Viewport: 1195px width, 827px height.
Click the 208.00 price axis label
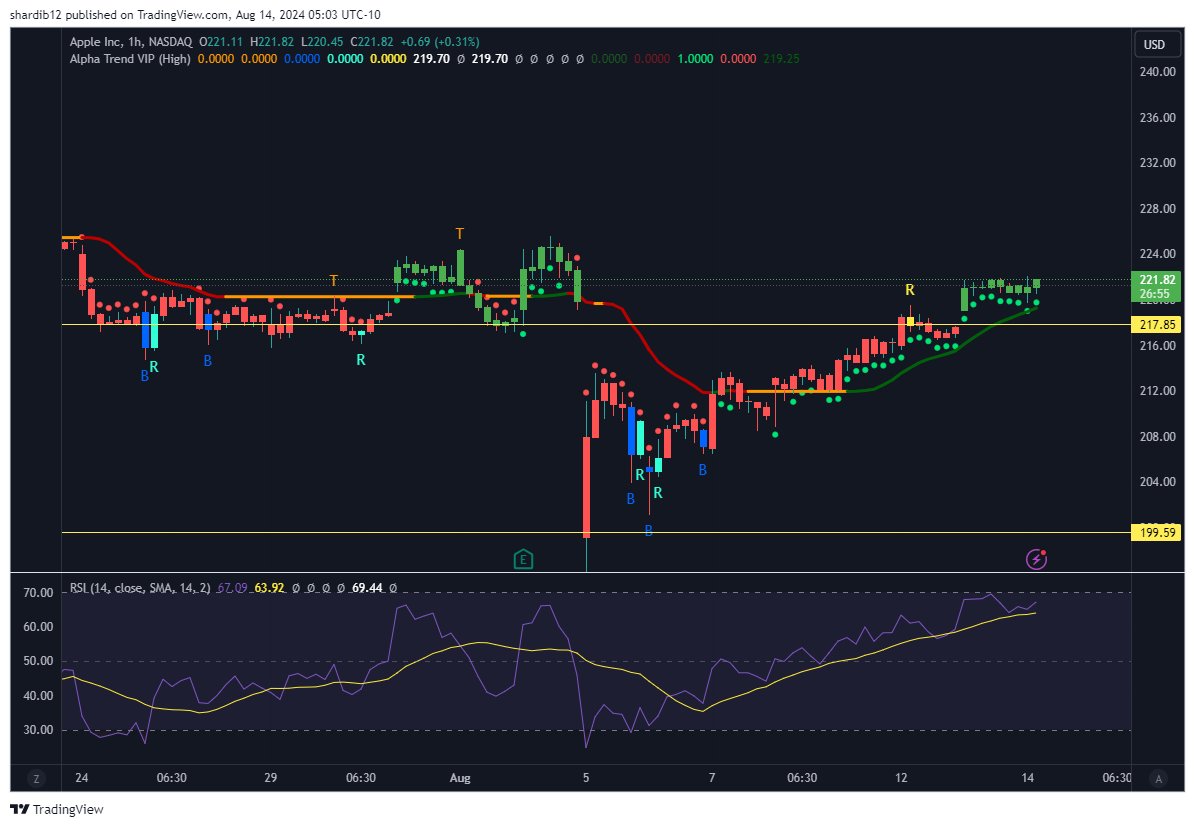(x=1157, y=437)
